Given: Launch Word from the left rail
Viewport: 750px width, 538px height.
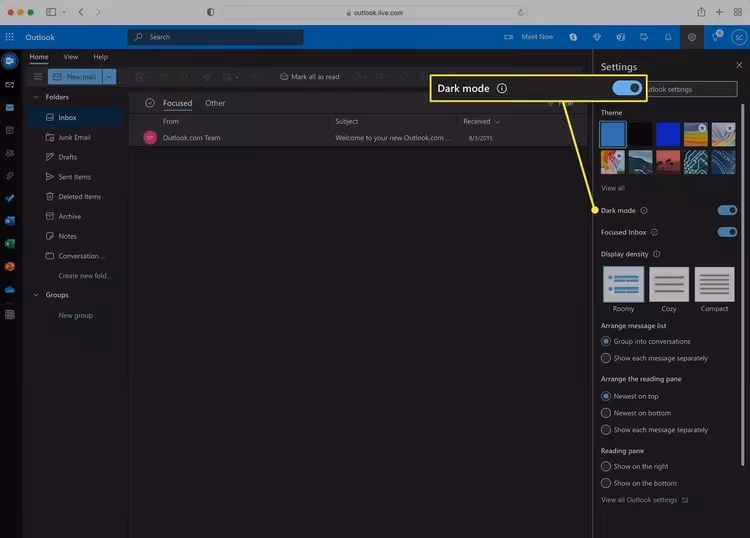Looking at the screenshot, I should [x=10, y=220].
